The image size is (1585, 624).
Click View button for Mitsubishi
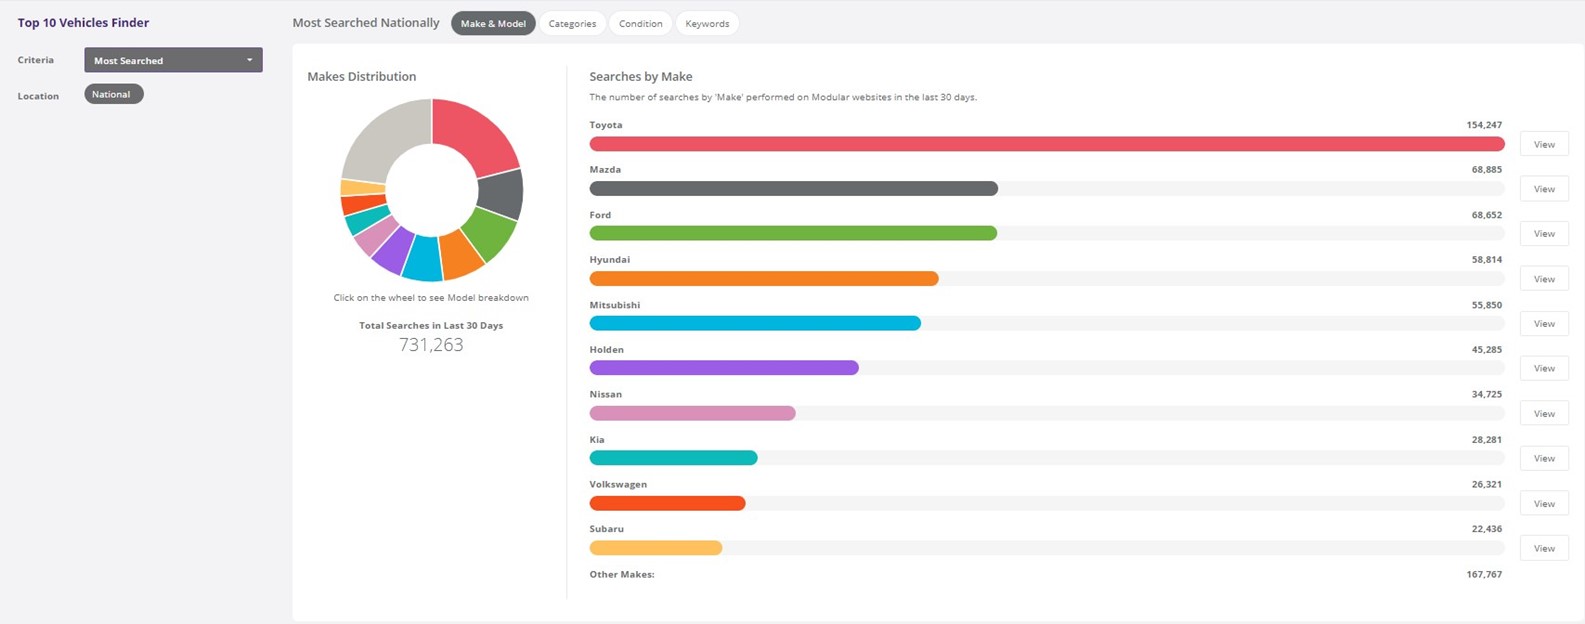pyautogui.click(x=1544, y=324)
